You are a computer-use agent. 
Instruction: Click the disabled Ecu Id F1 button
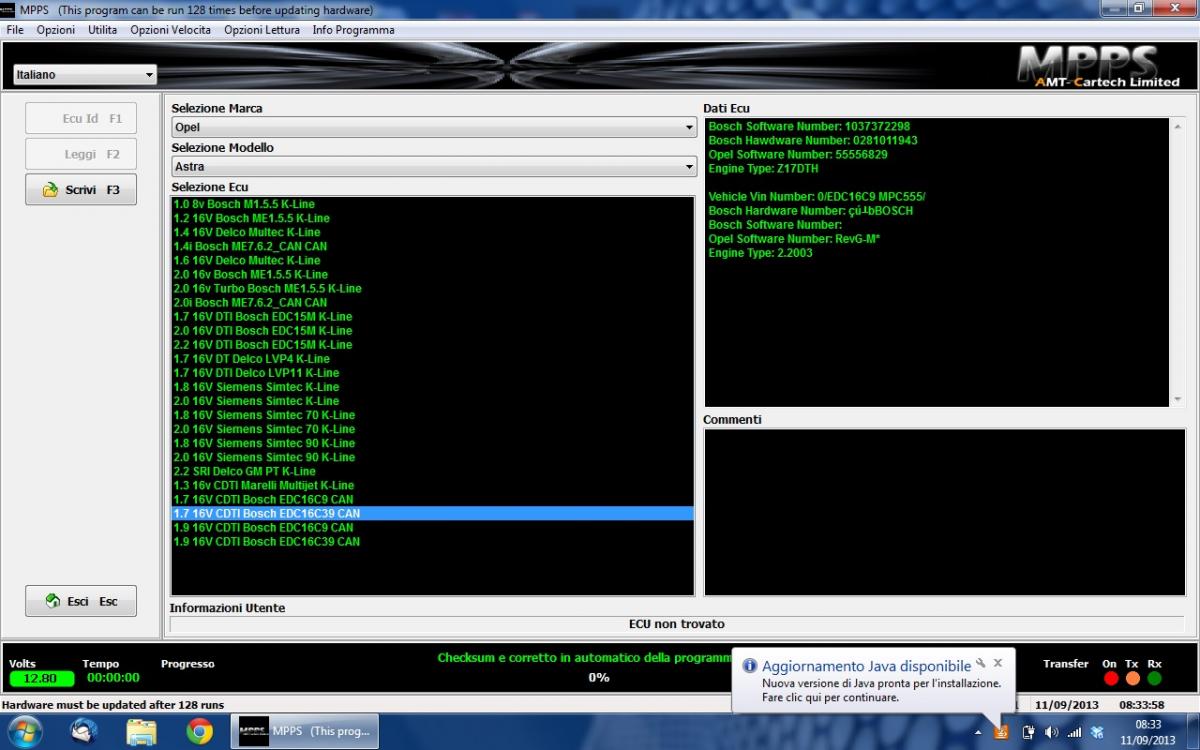coord(81,118)
